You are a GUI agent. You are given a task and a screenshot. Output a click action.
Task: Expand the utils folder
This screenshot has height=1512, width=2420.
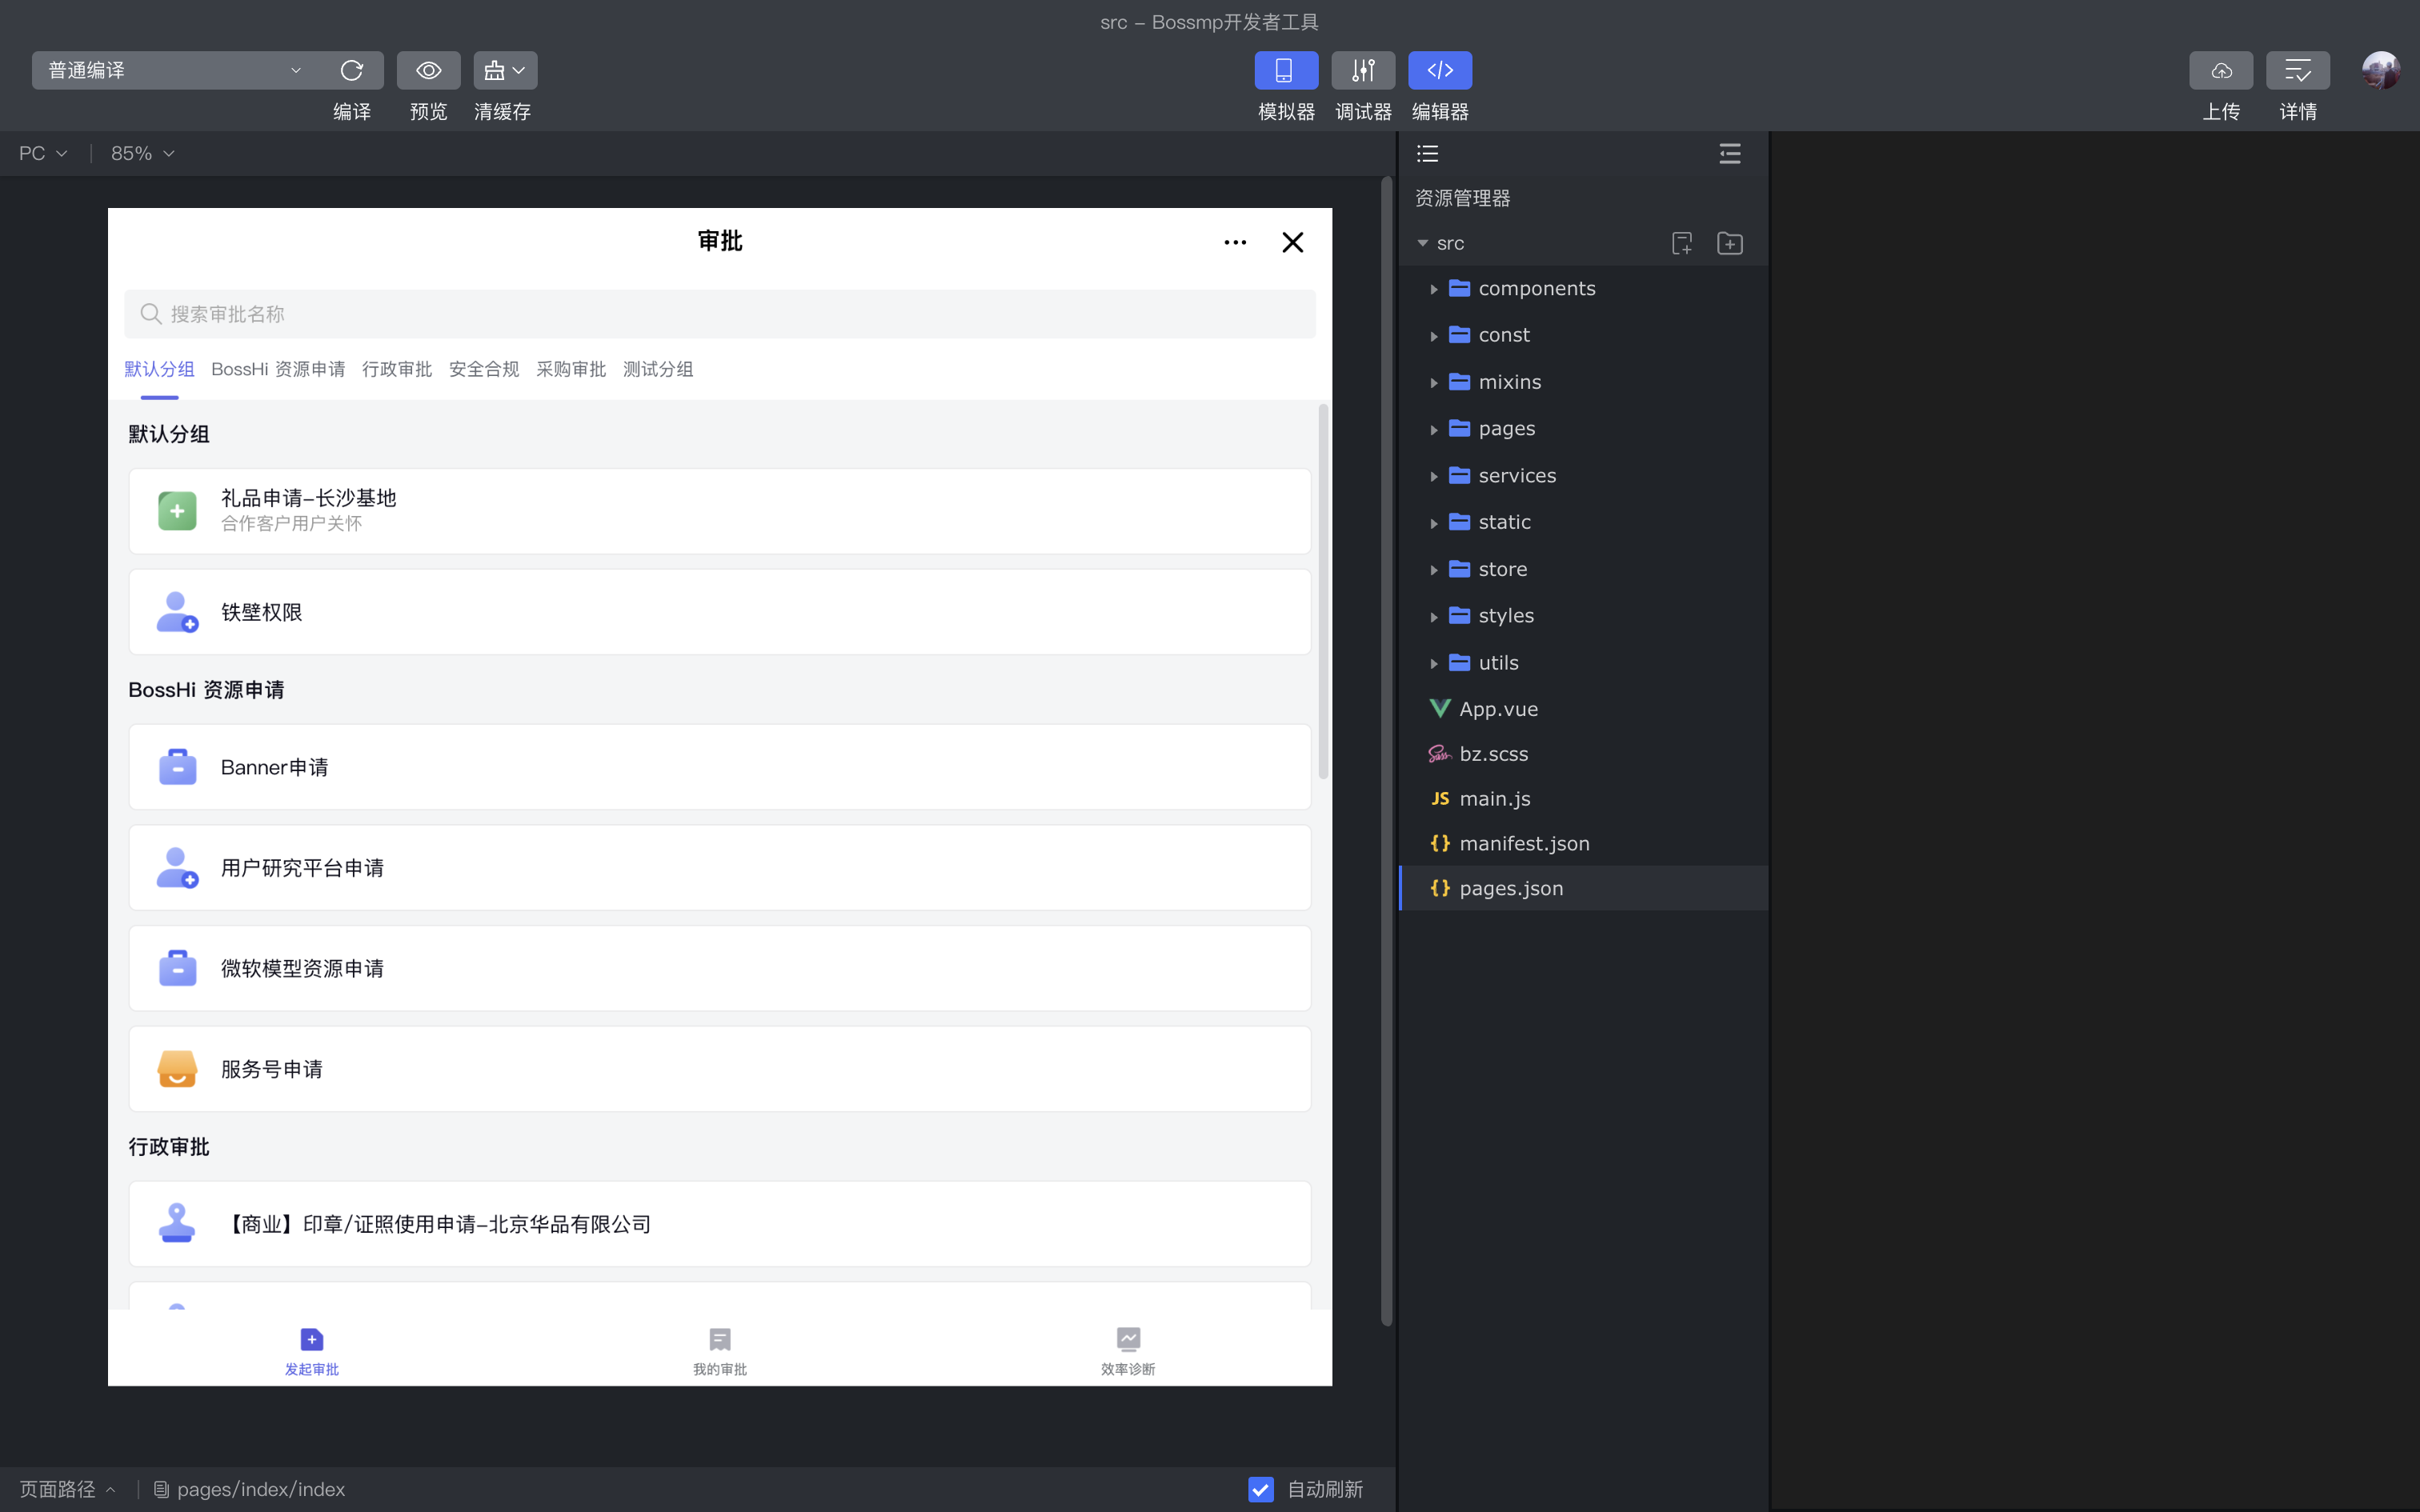[1433, 663]
